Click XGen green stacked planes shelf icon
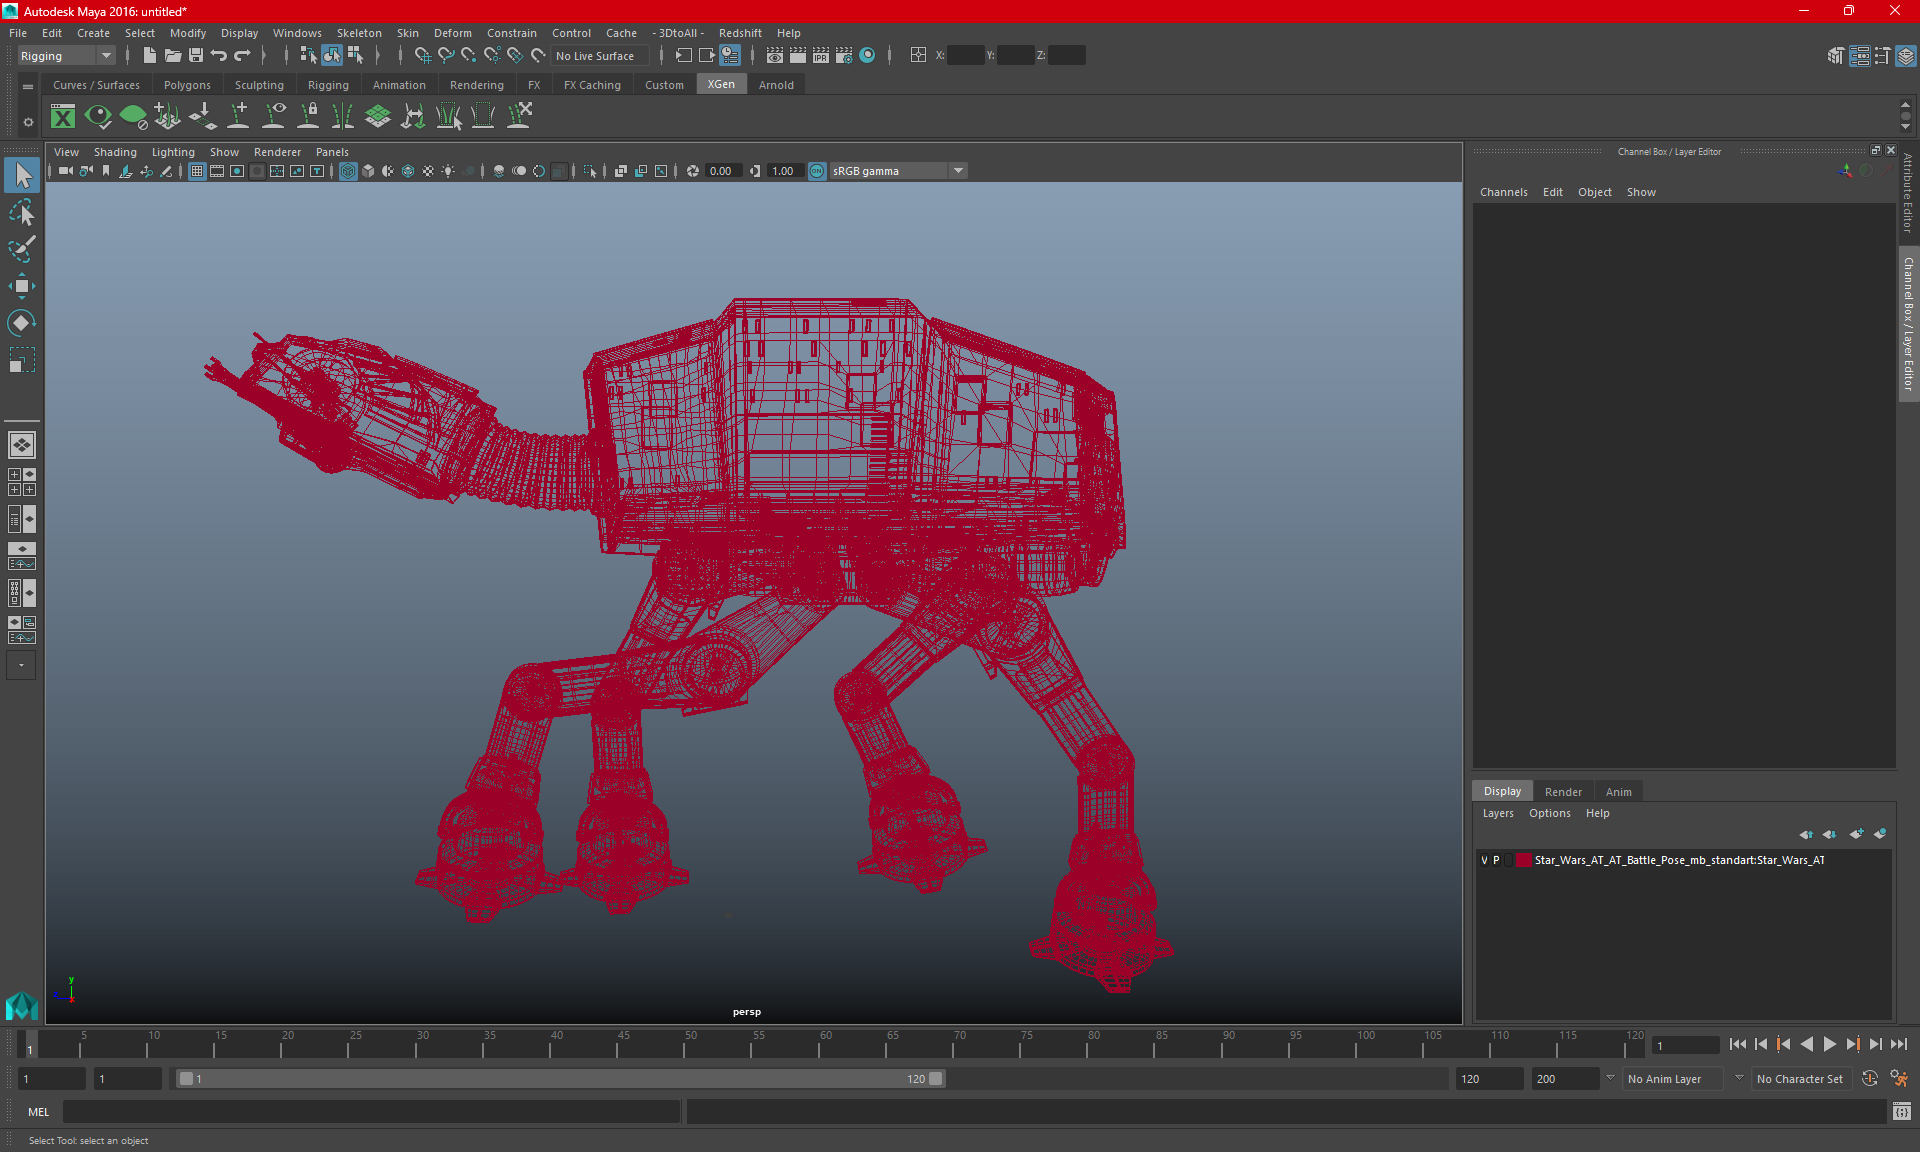This screenshot has width=1920, height=1152. coord(378,117)
